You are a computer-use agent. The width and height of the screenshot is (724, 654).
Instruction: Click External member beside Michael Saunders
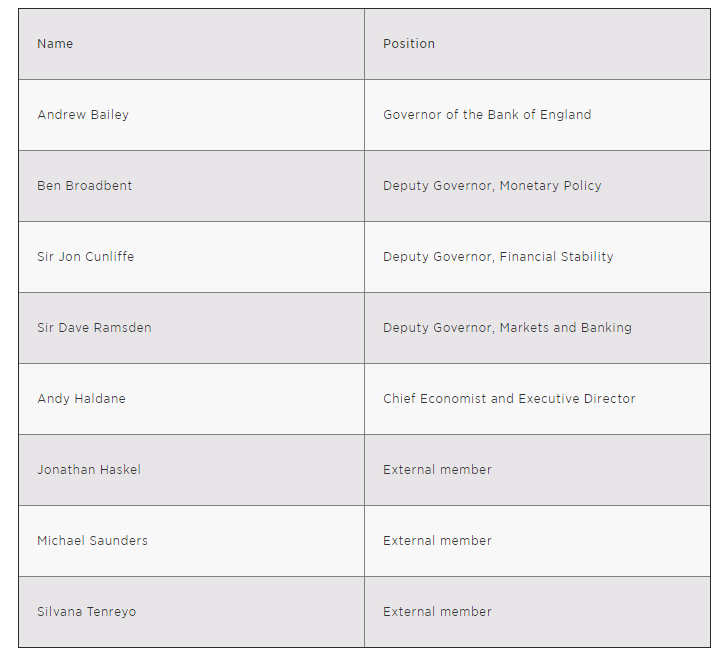pos(437,541)
